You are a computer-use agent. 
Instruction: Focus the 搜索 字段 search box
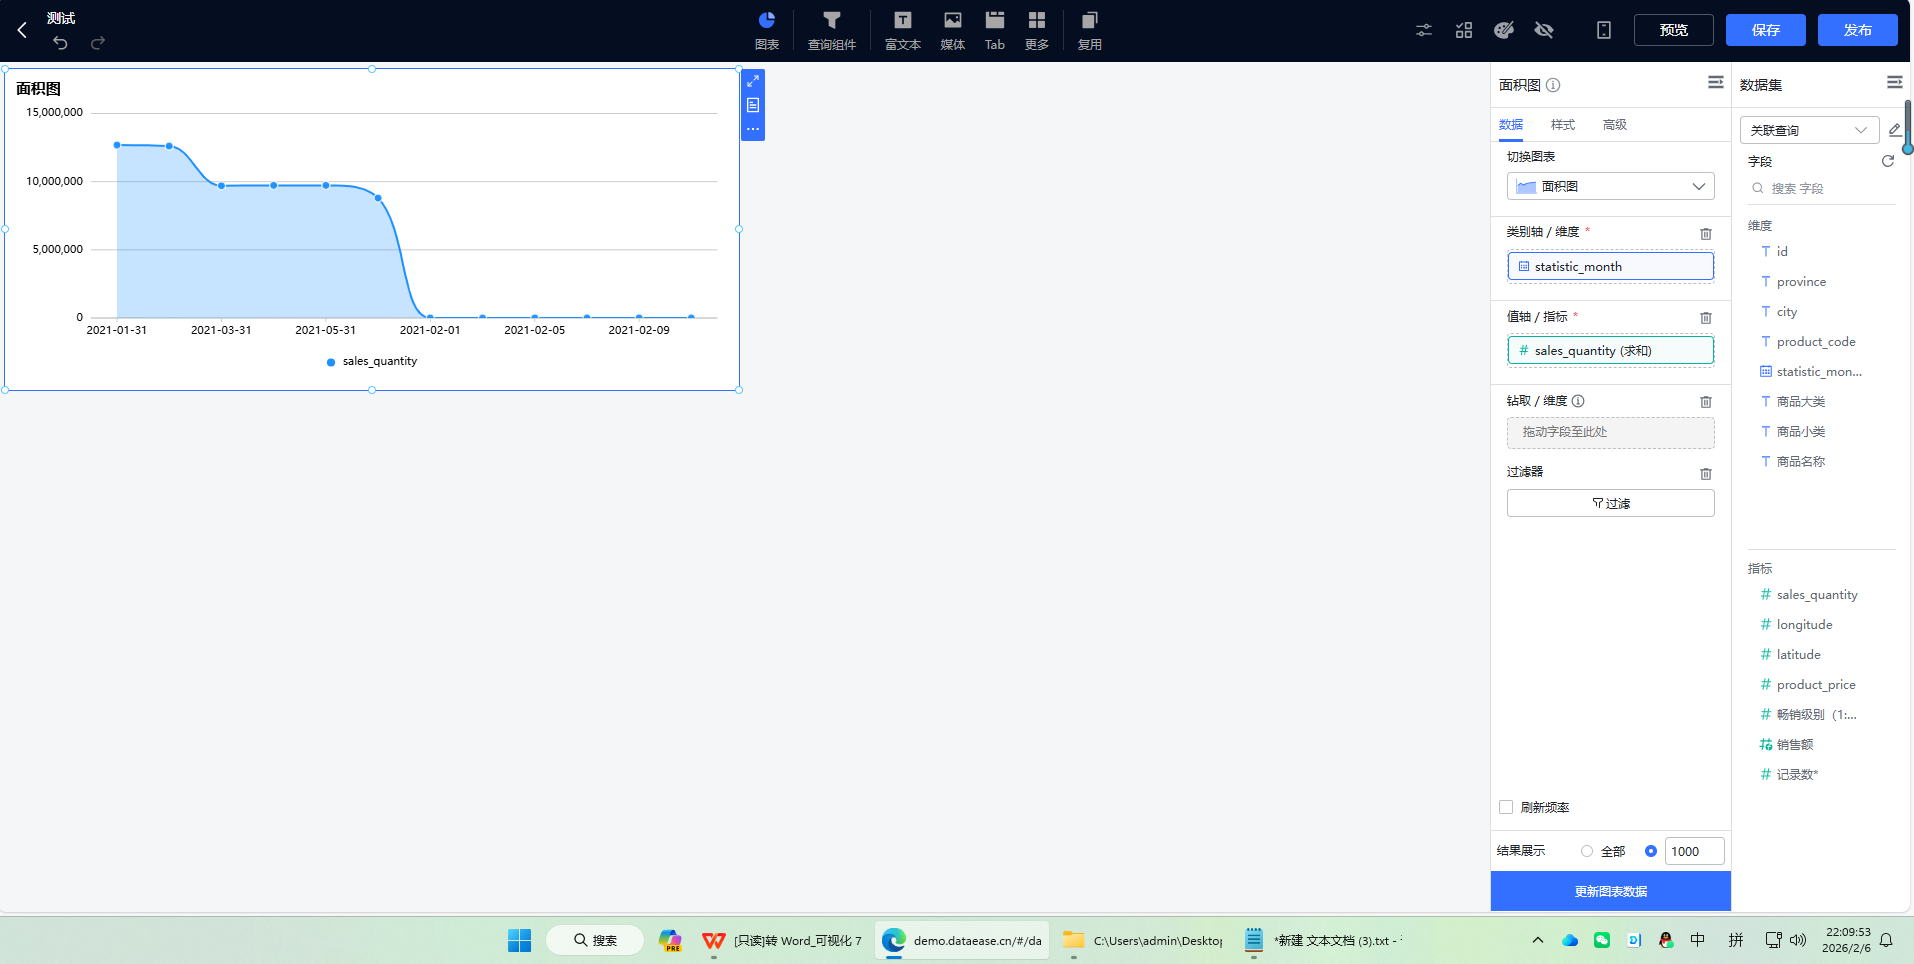pos(1822,188)
